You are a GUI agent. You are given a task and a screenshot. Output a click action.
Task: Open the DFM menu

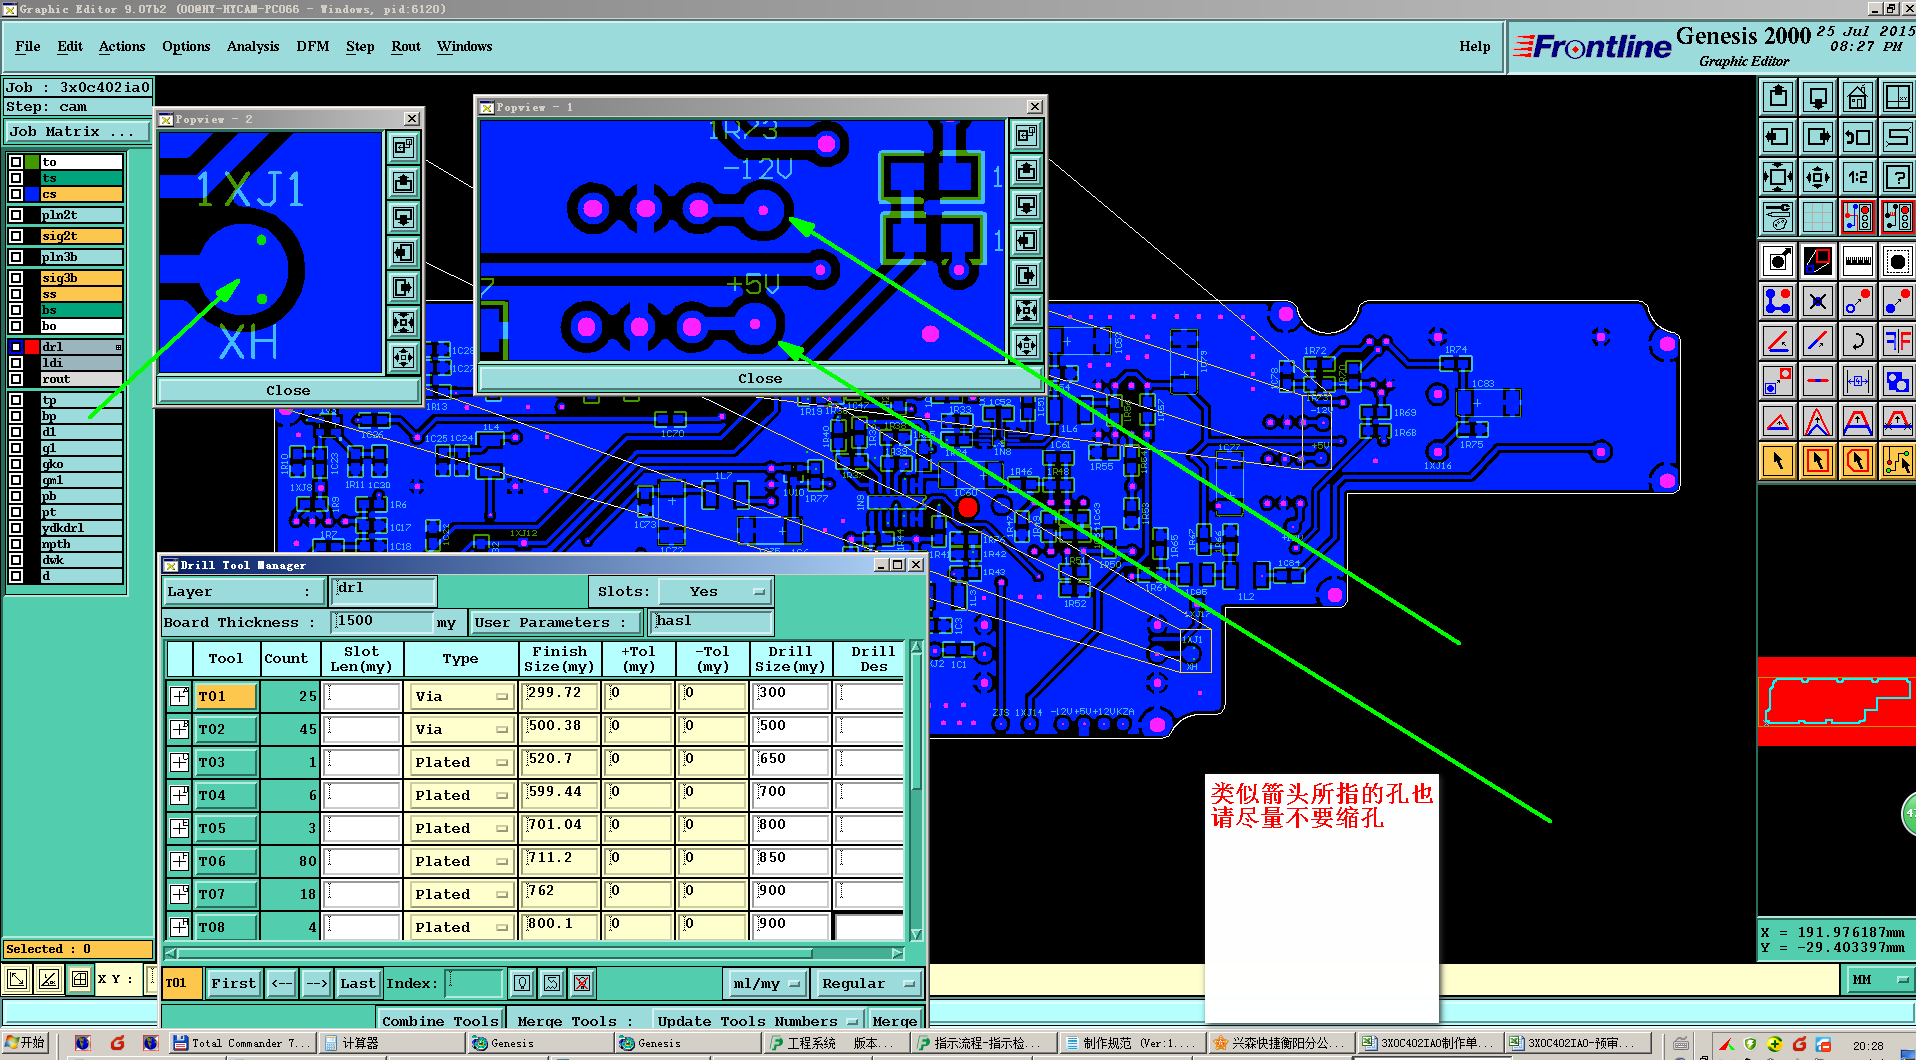coord(313,46)
